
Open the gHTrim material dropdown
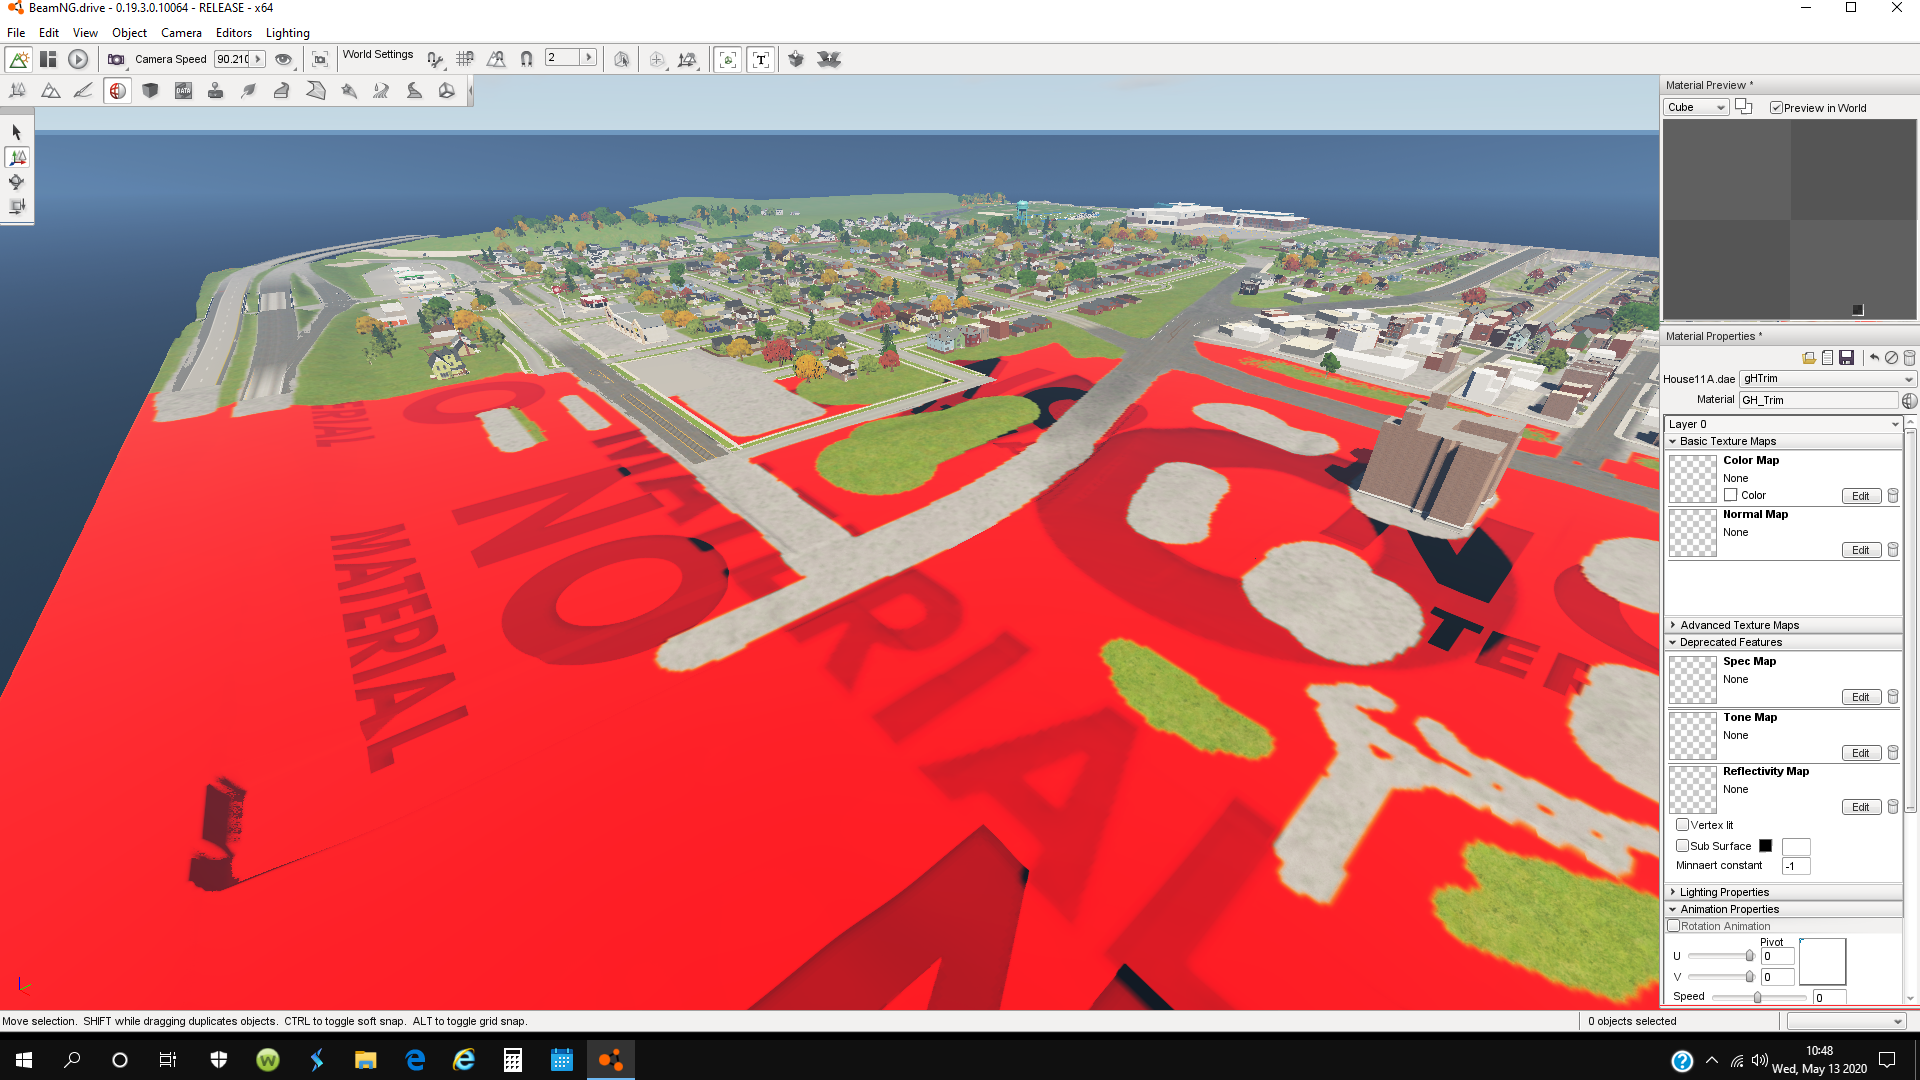(x=1828, y=379)
